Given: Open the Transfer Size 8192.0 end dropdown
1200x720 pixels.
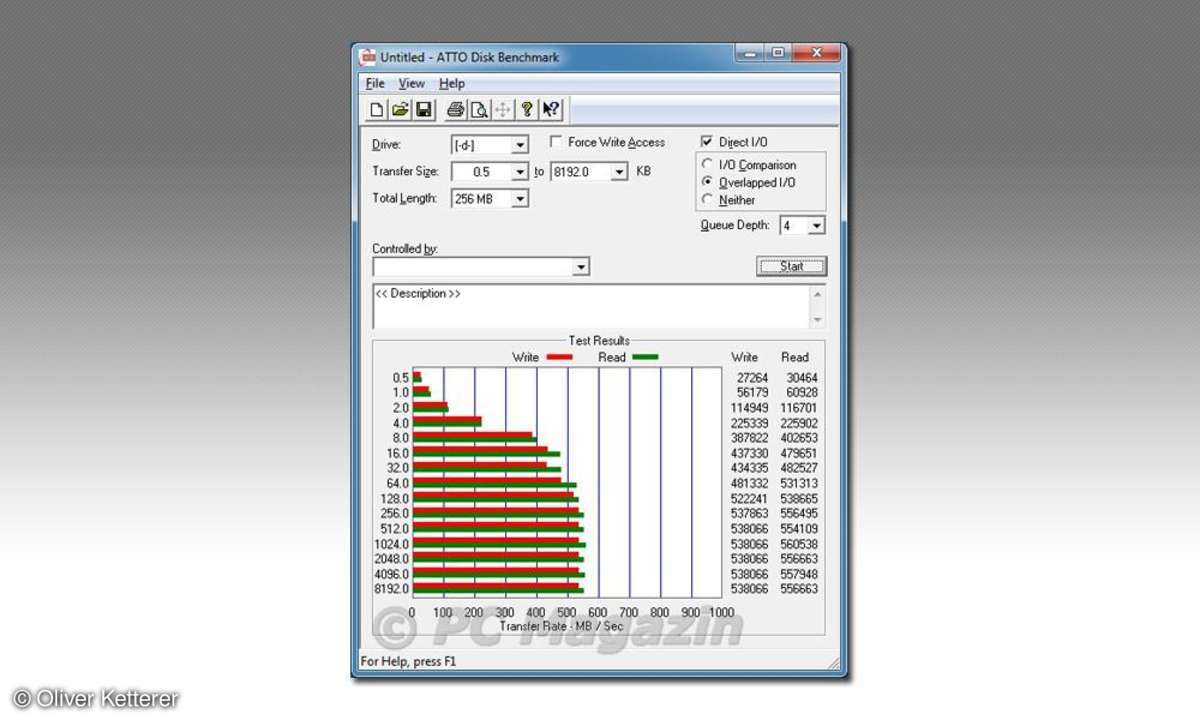Looking at the screenshot, I should pos(619,172).
